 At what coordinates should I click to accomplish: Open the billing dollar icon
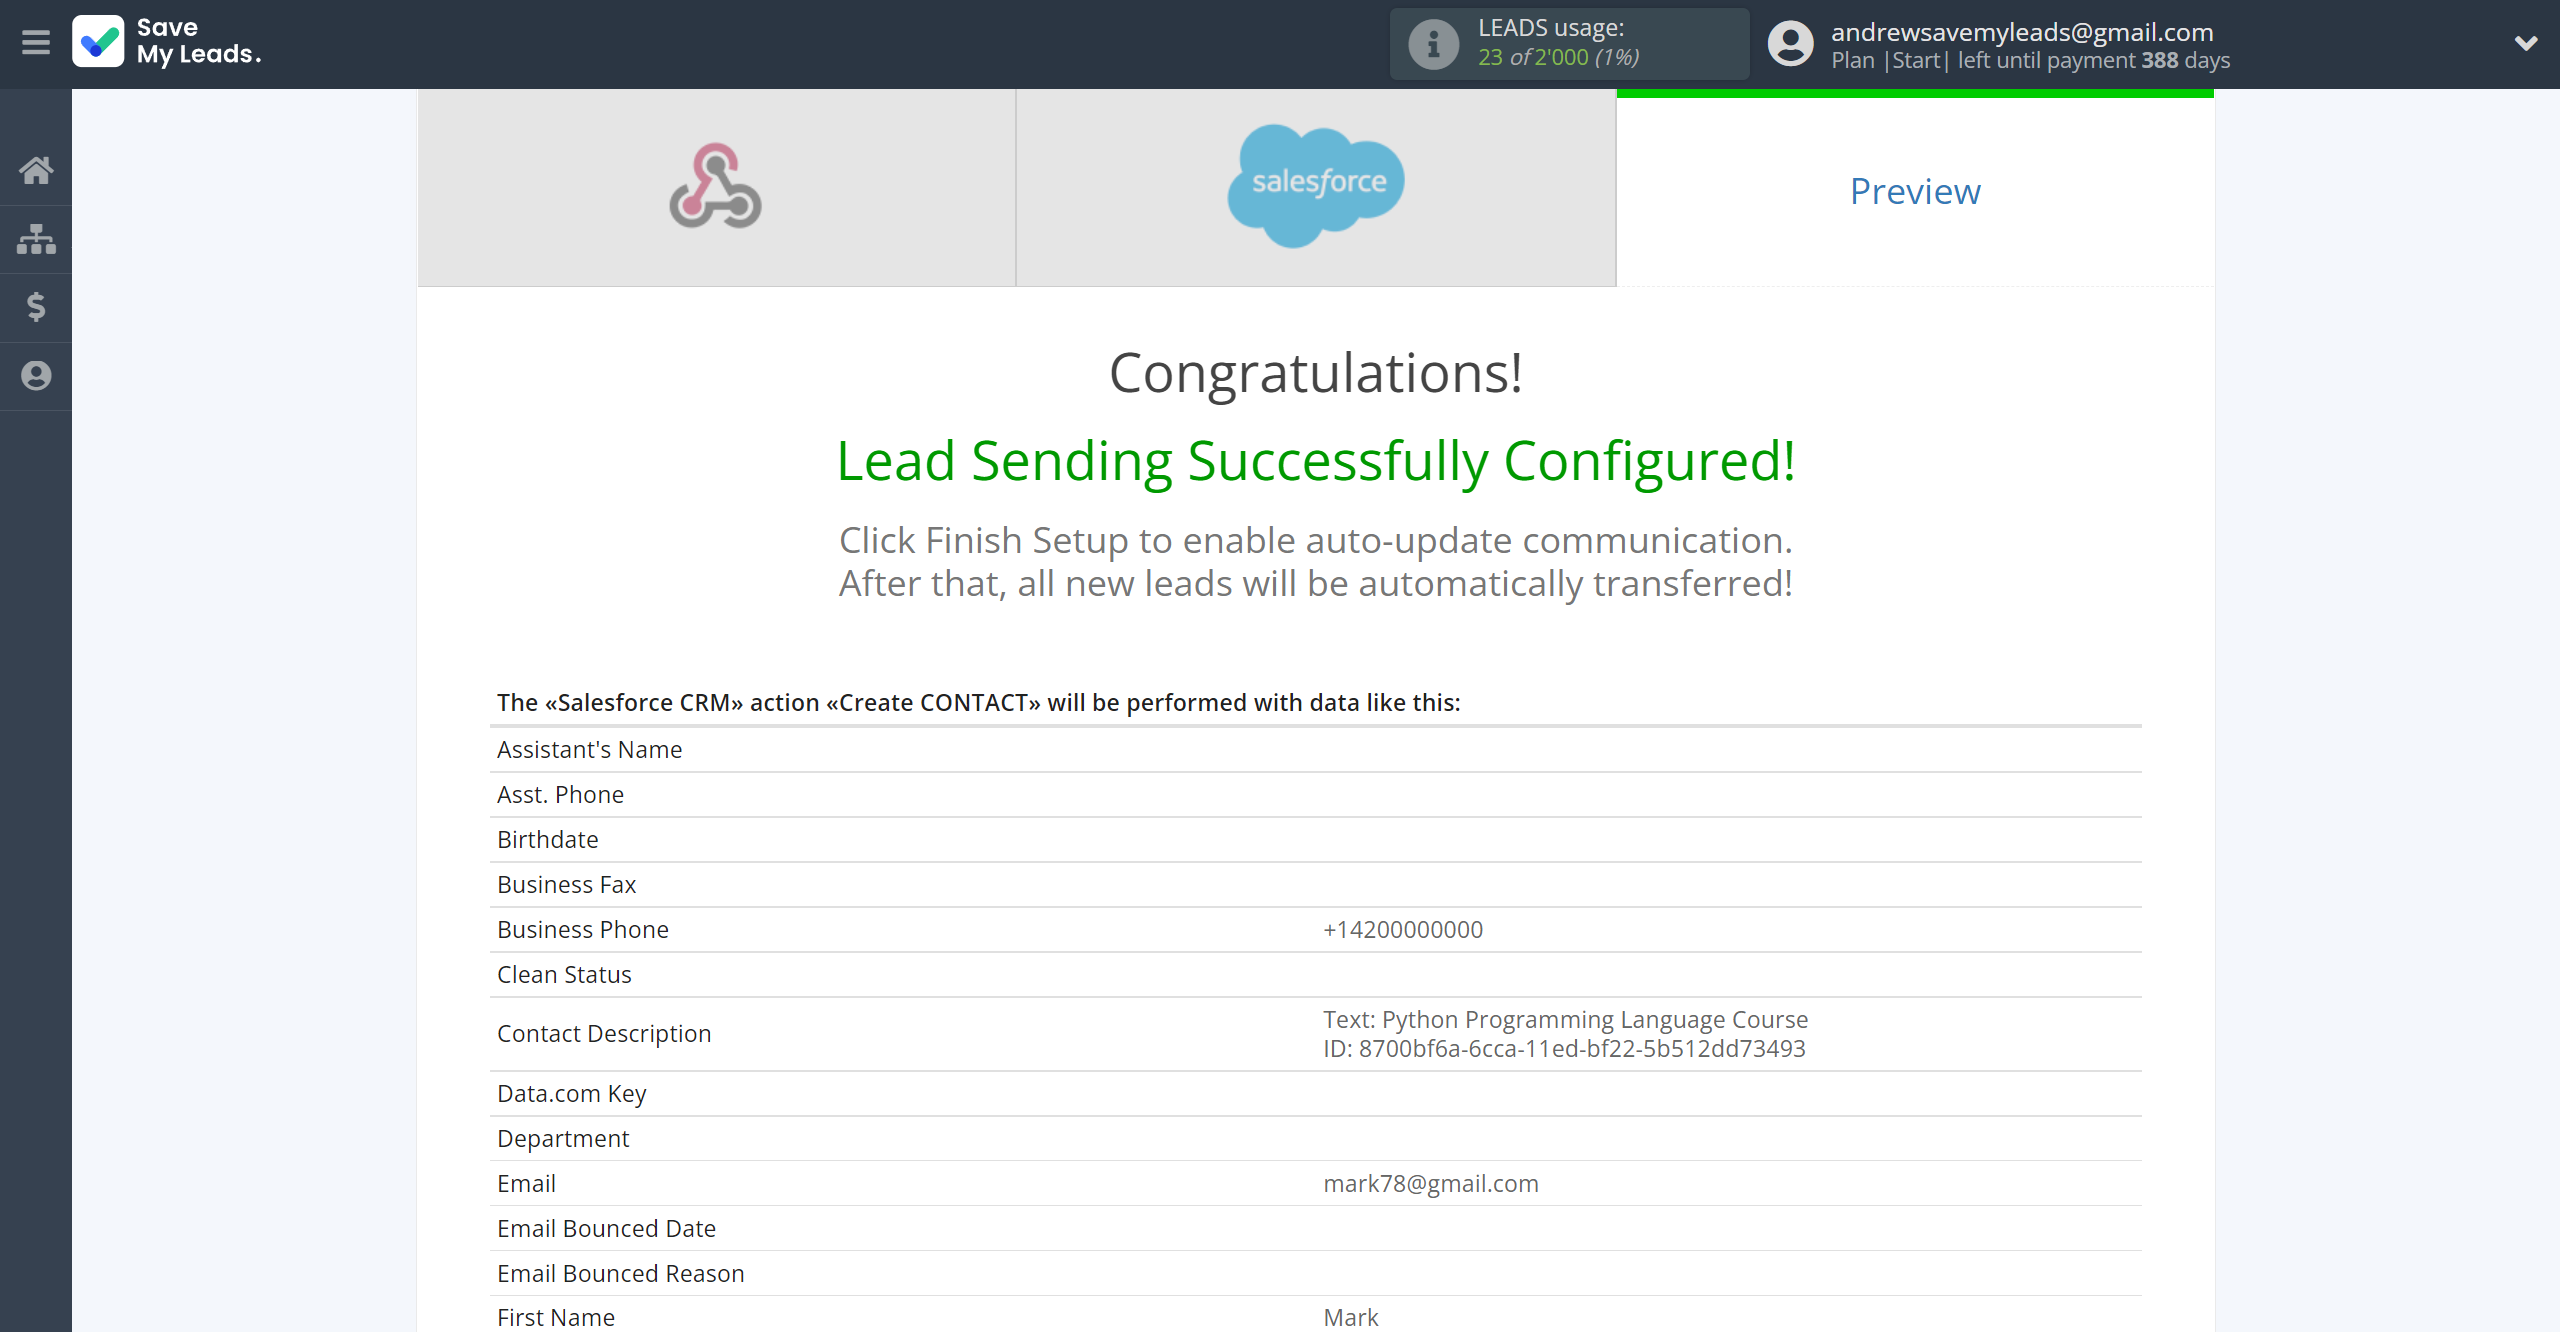[x=36, y=307]
